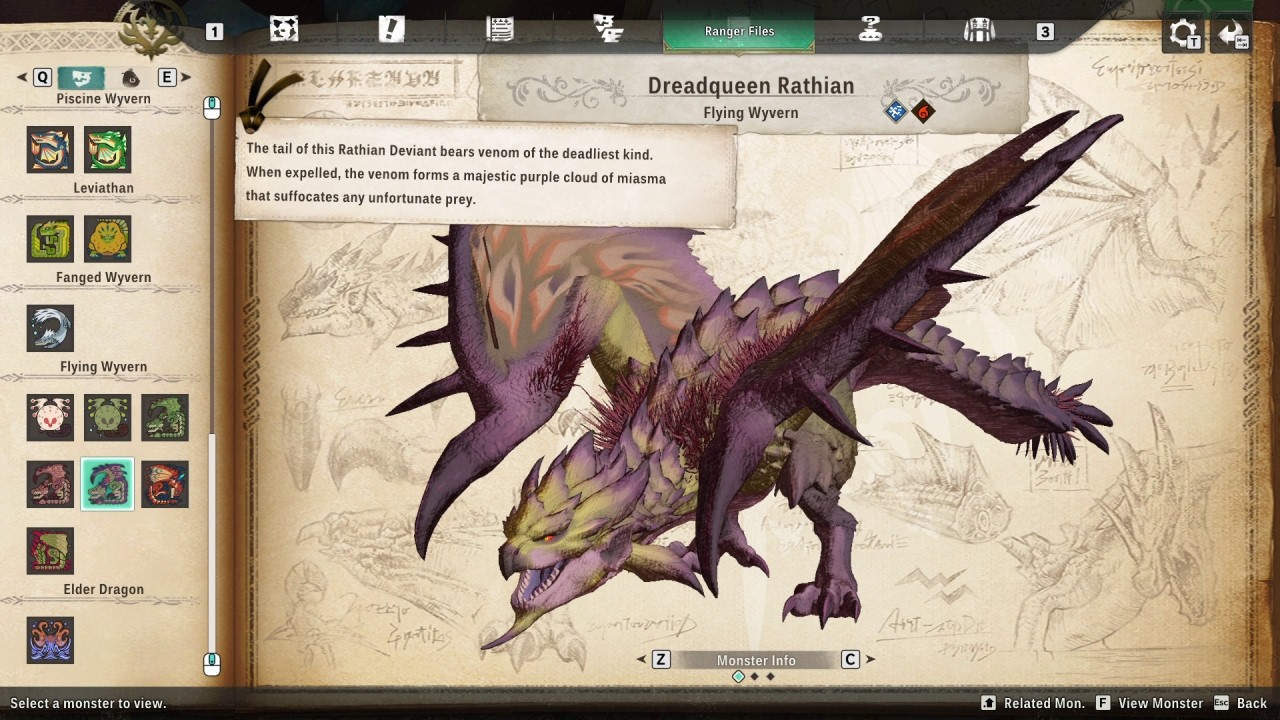Open the armor equipment tab
This screenshot has width=1280, height=720.
click(x=979, y=30)
